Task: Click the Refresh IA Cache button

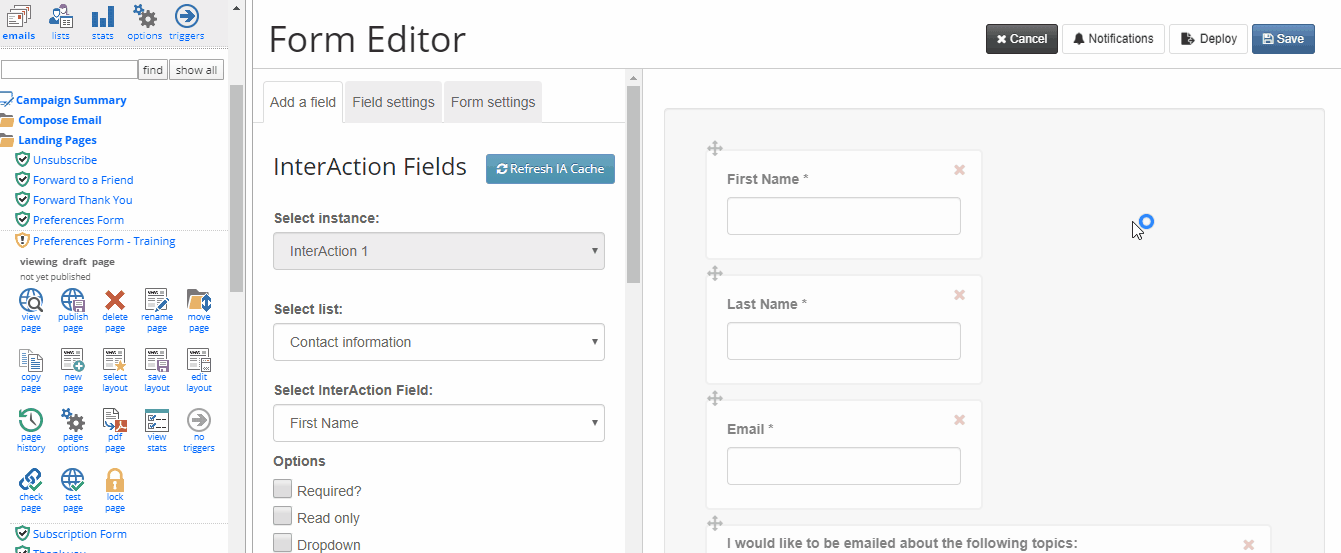Action: coord(550,169)
